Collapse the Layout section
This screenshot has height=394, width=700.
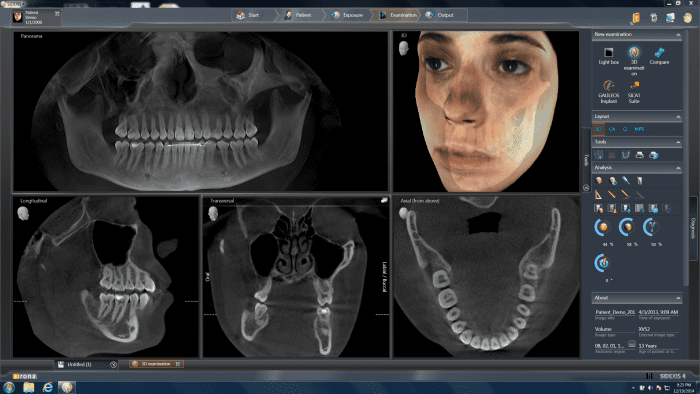[x=678, y=116]
